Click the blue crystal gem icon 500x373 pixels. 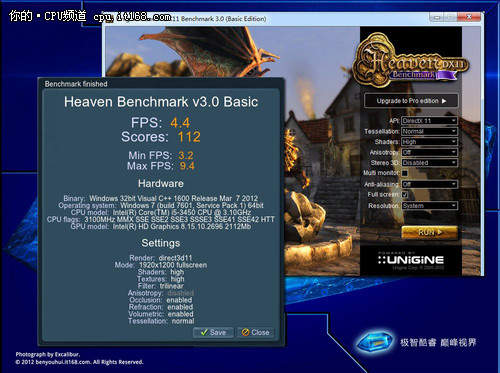click(374, 342)
